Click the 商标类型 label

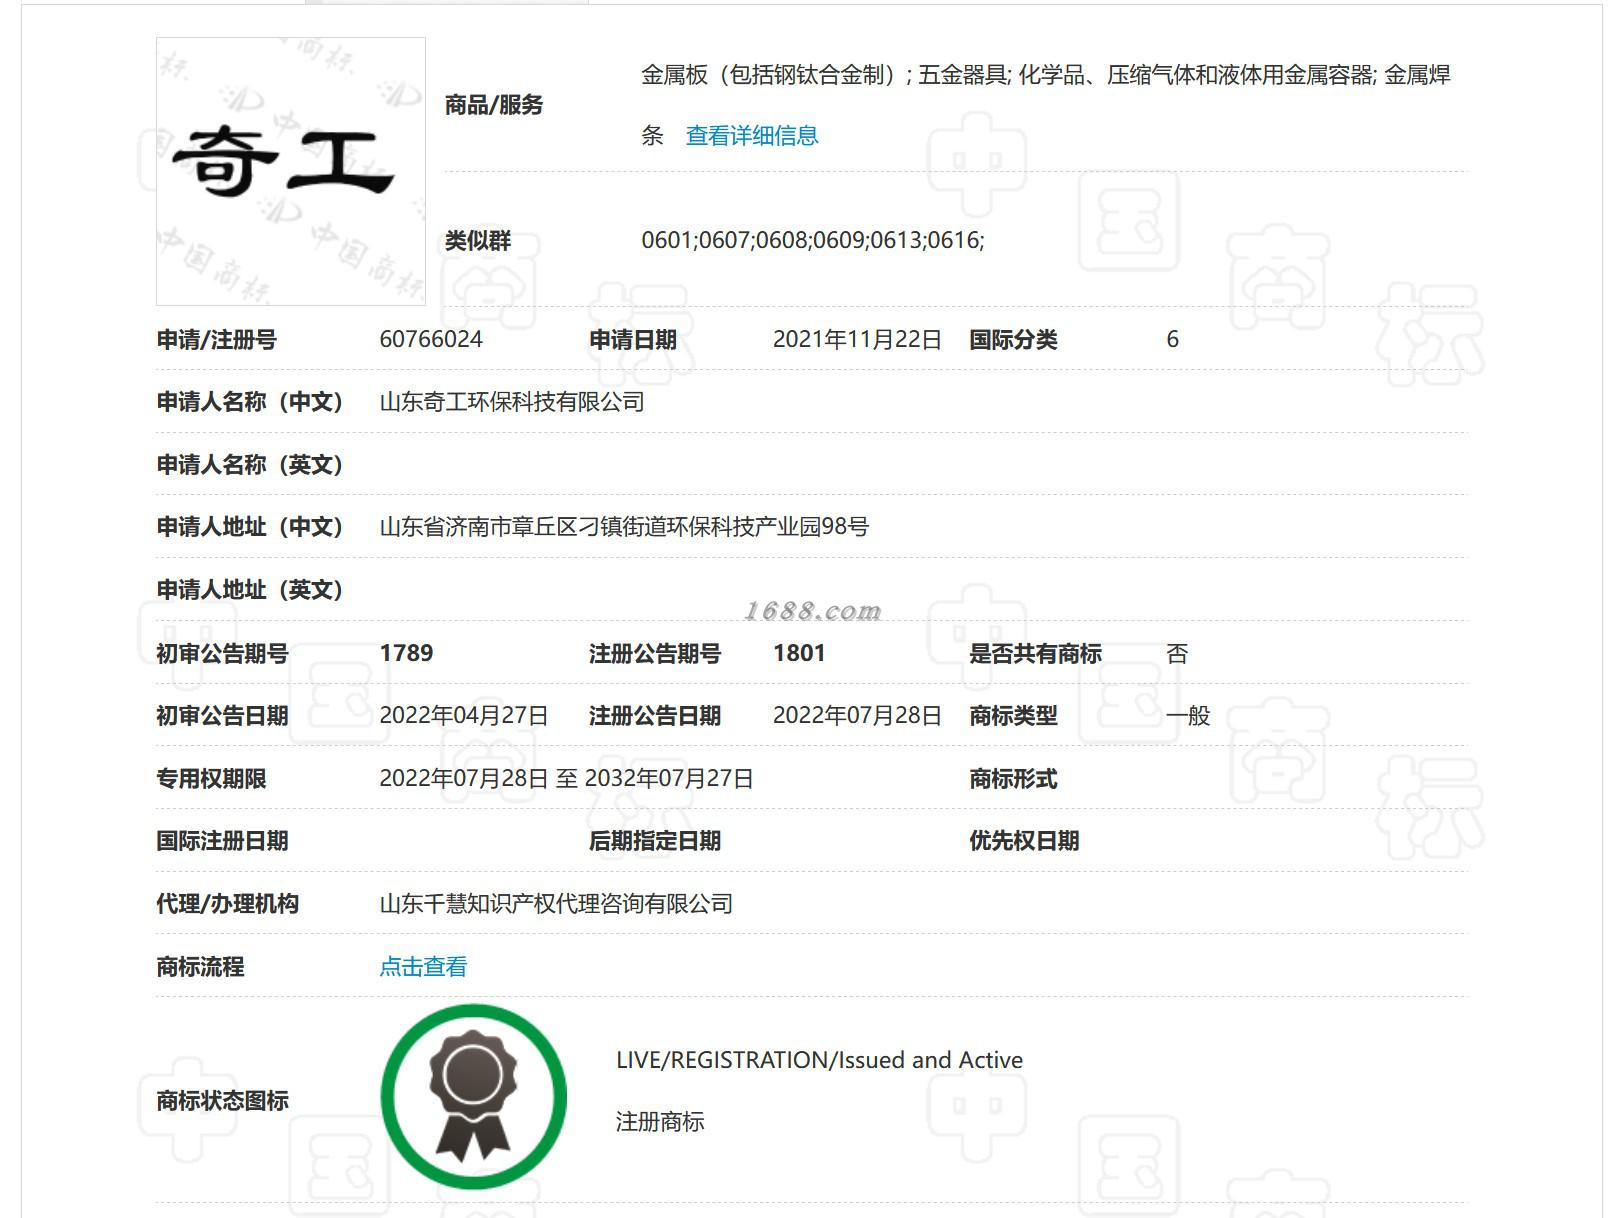pyautogui.click(x=1013, y=716)
